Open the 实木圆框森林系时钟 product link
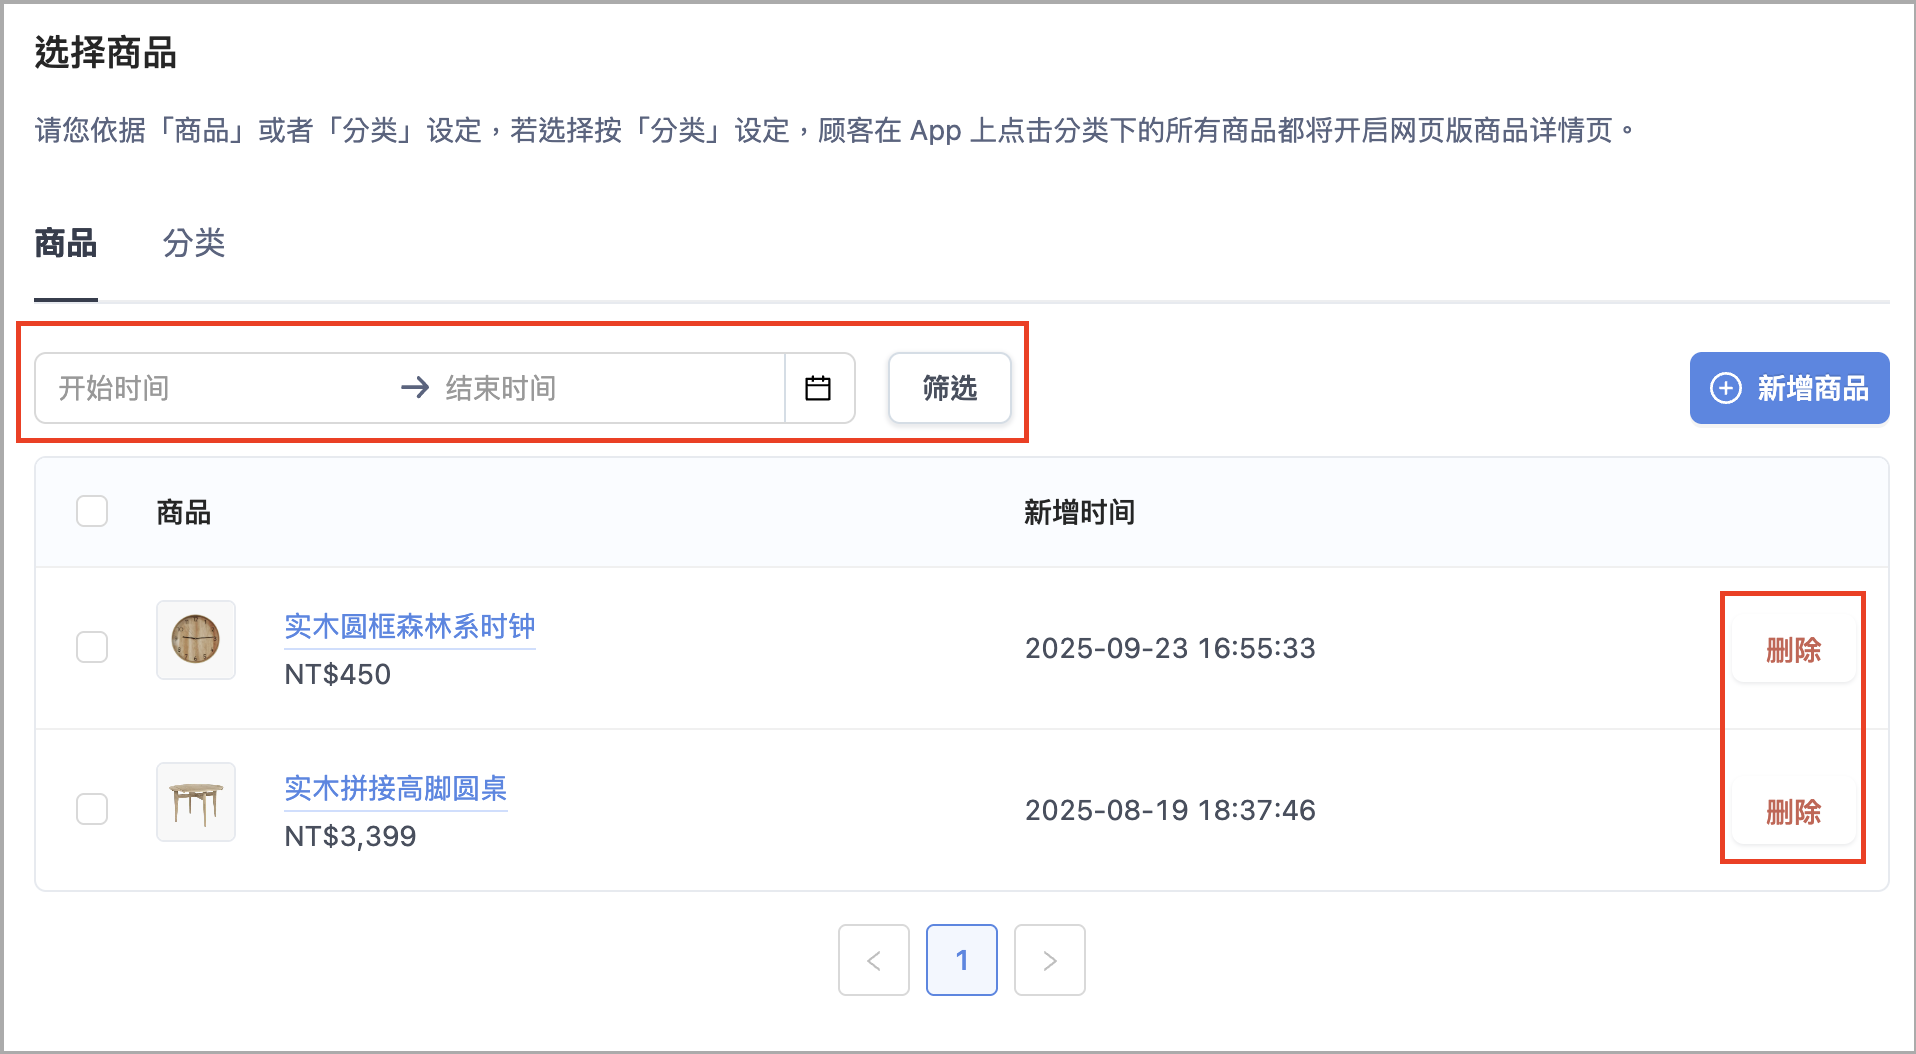 (x=410, y=627)
